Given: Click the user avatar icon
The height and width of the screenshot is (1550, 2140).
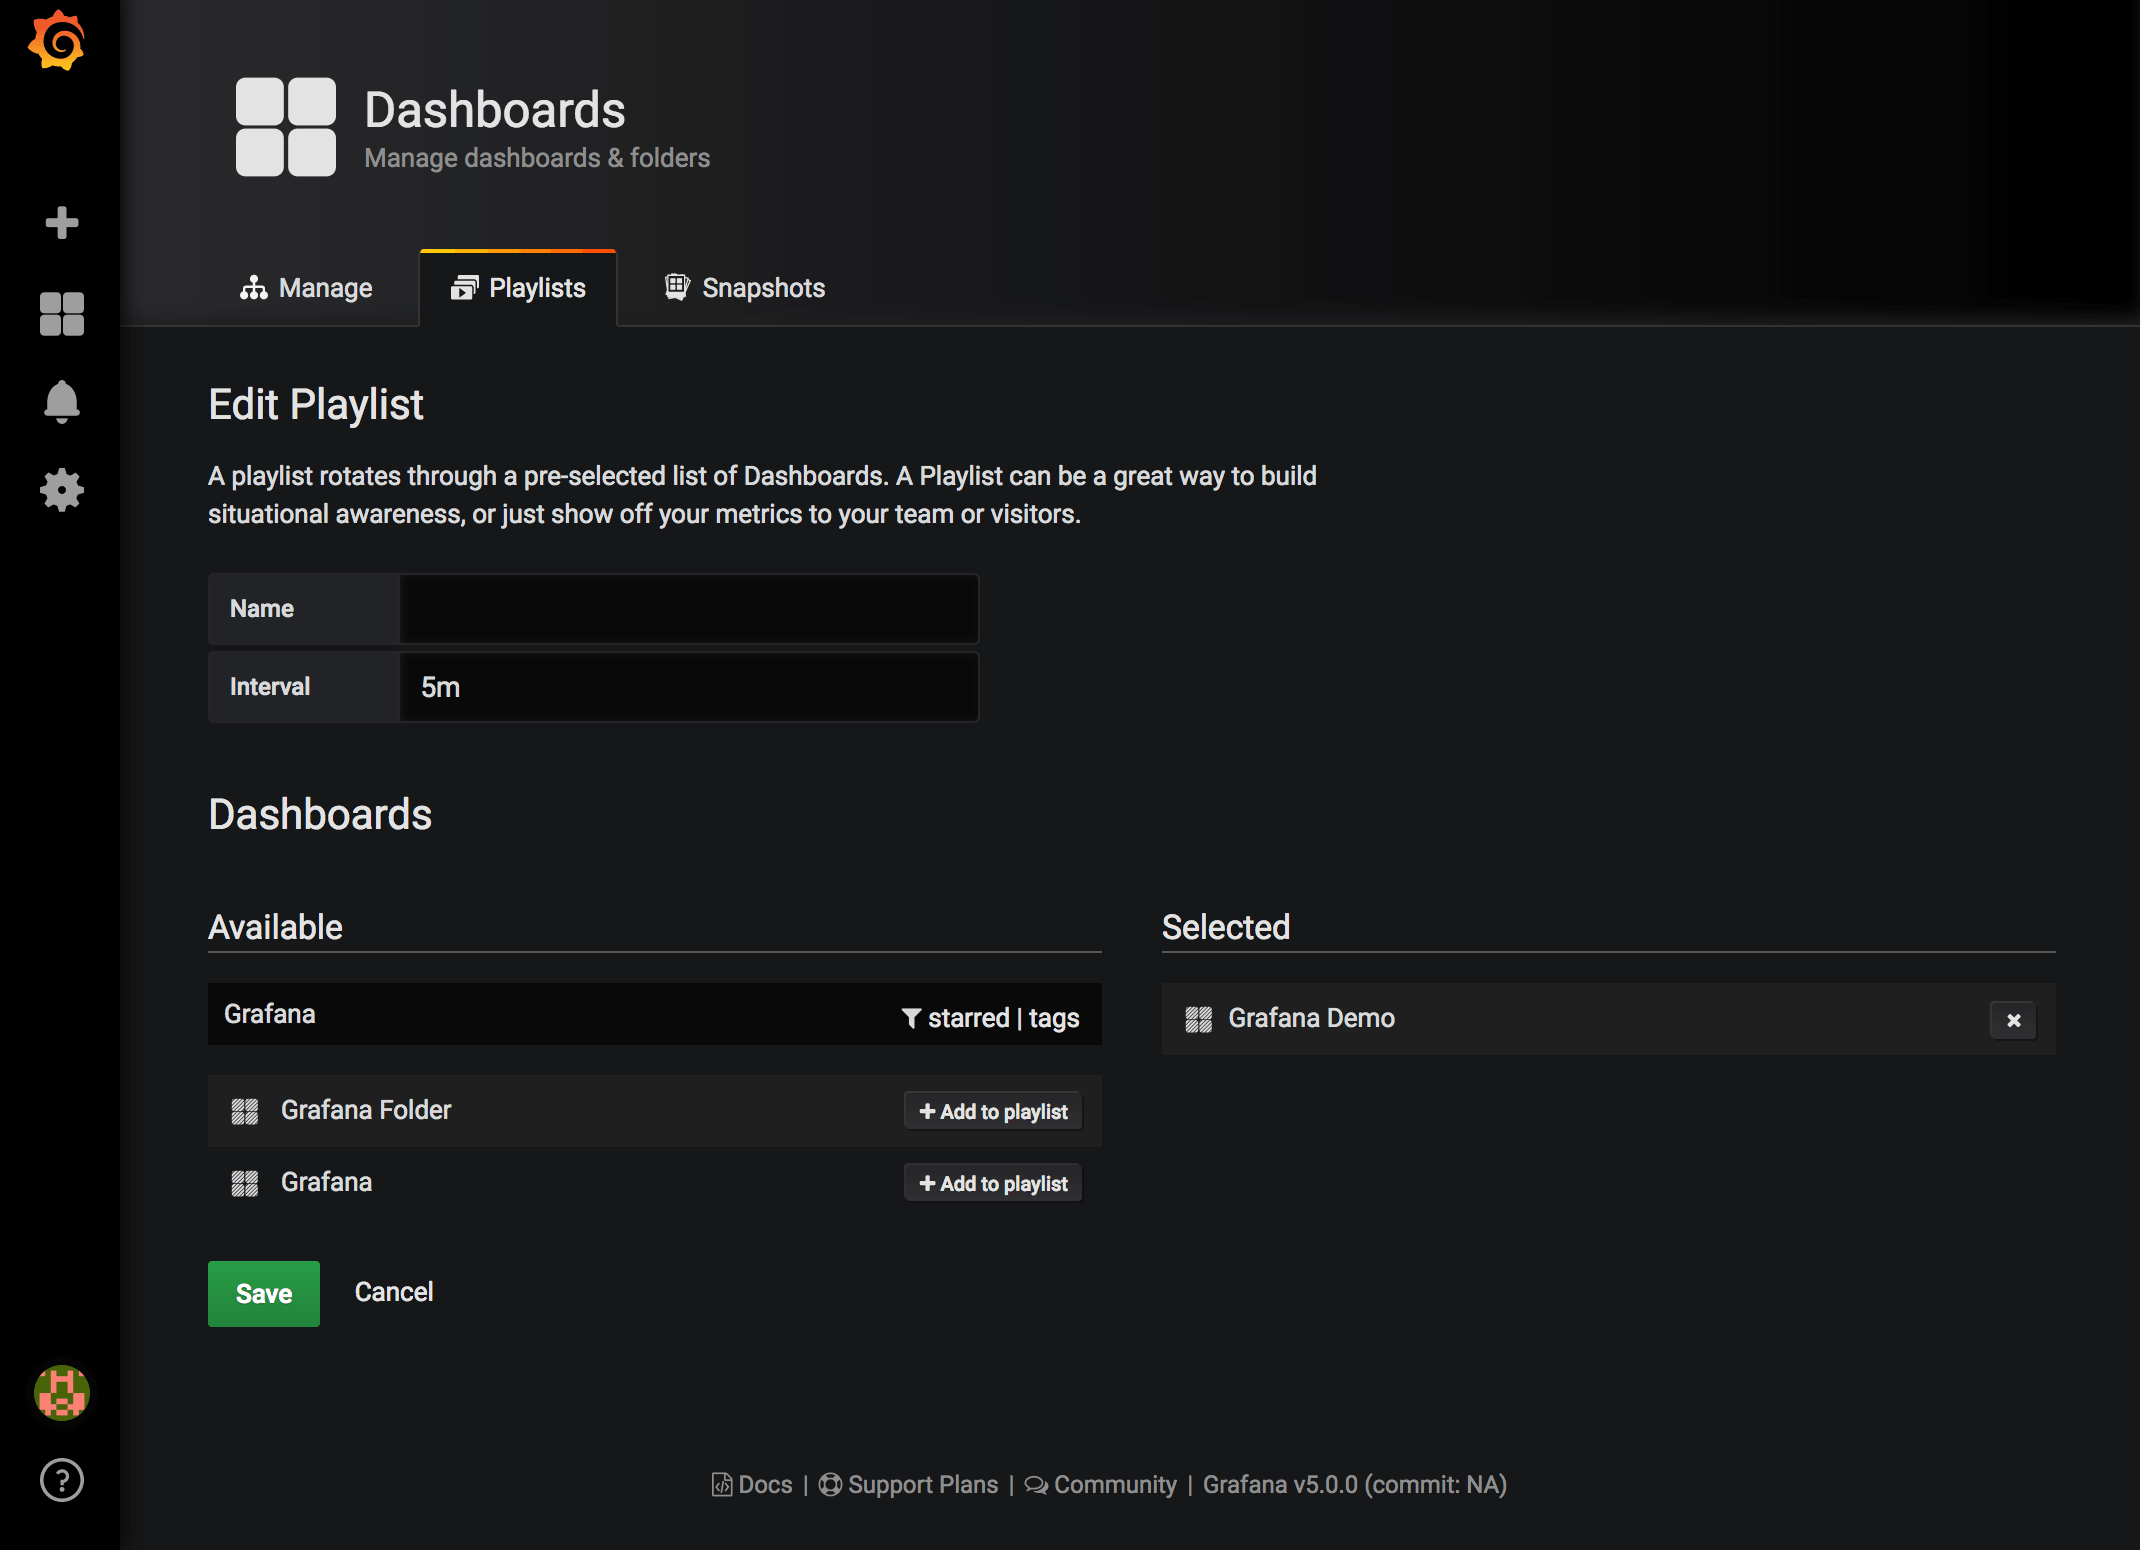Looking at the screenshot, I should coord(61,1392).
